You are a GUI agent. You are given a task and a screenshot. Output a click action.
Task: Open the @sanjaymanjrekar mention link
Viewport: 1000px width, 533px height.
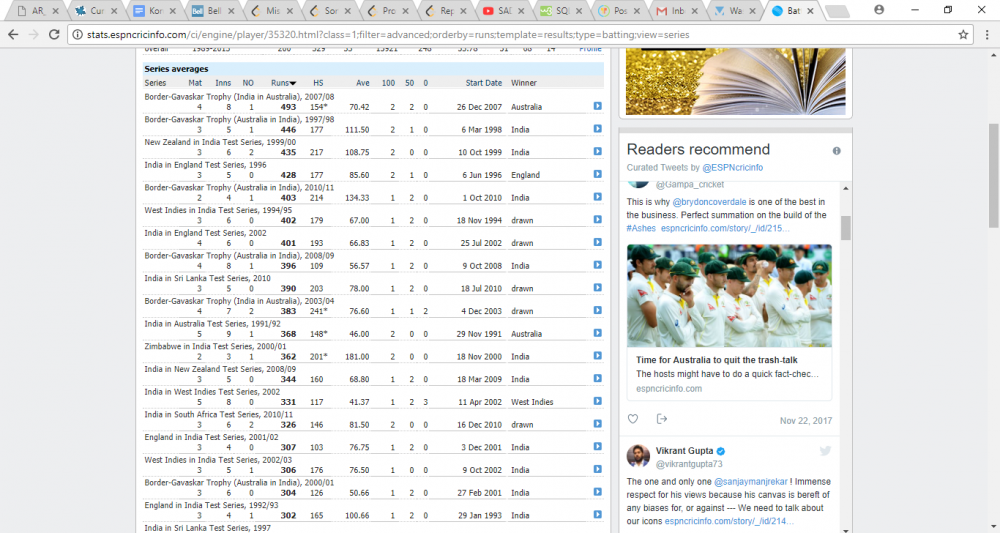pyautogui.click(x=751, y=482)
